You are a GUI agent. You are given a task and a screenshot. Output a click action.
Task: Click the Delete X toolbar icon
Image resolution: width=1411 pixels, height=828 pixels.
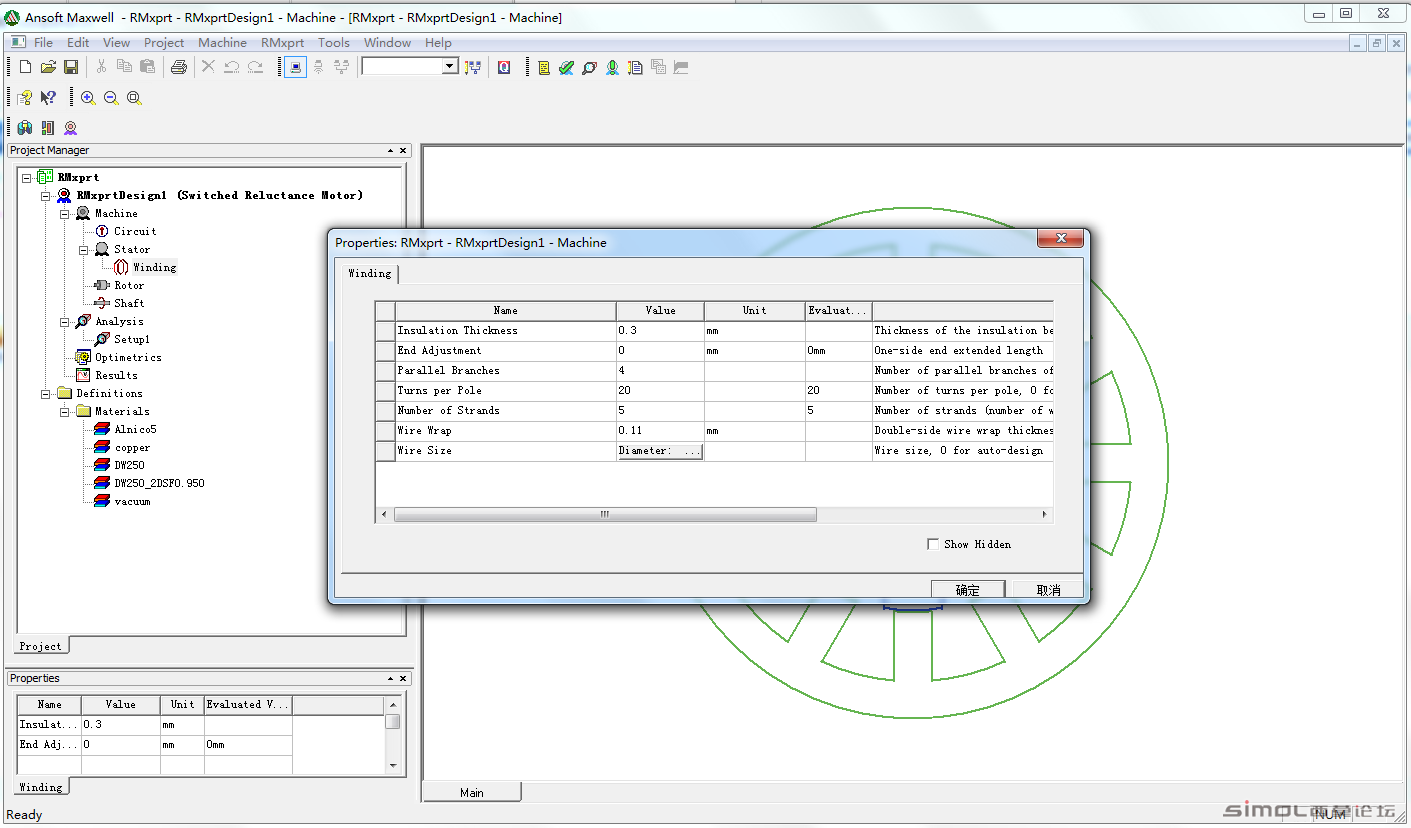click(208, 67)
